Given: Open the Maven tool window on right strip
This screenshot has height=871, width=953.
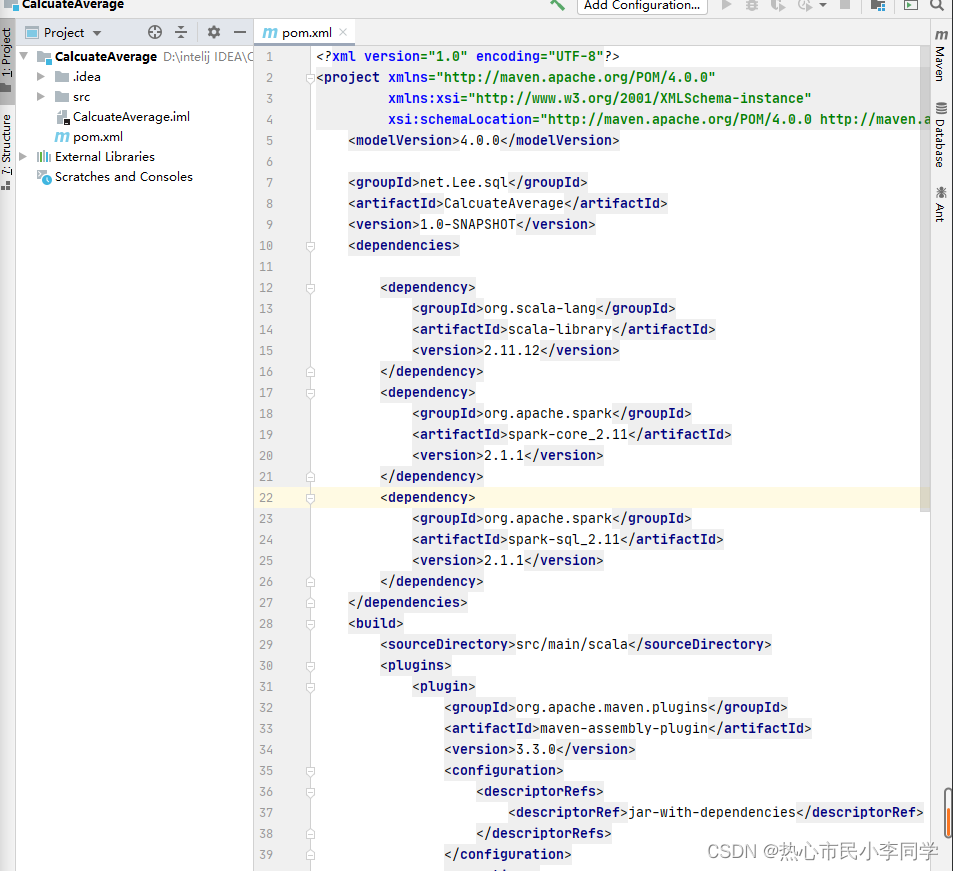Looking at the screenshot, I should coord(940,55).
